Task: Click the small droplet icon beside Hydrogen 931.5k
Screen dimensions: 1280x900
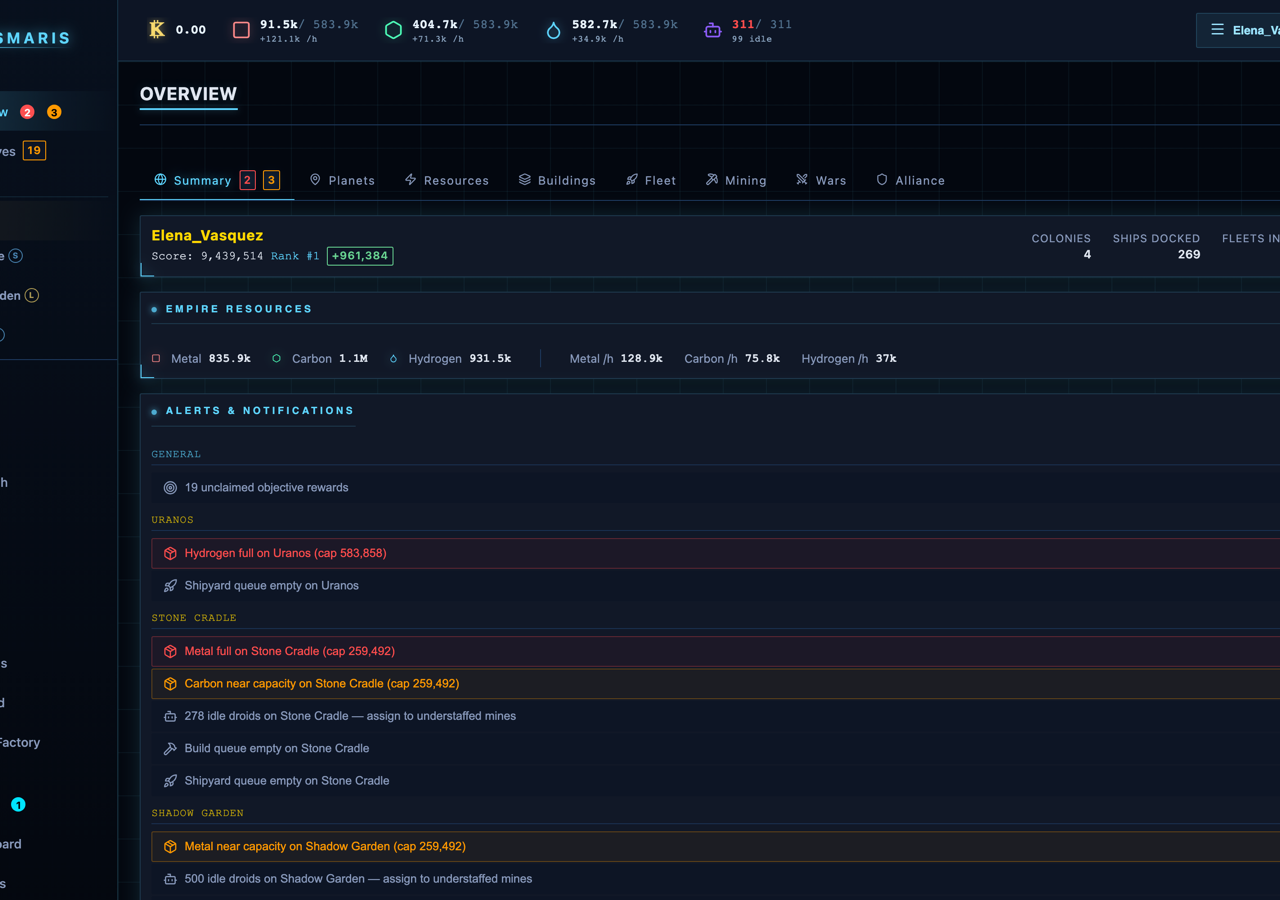Action: [393, 358]
